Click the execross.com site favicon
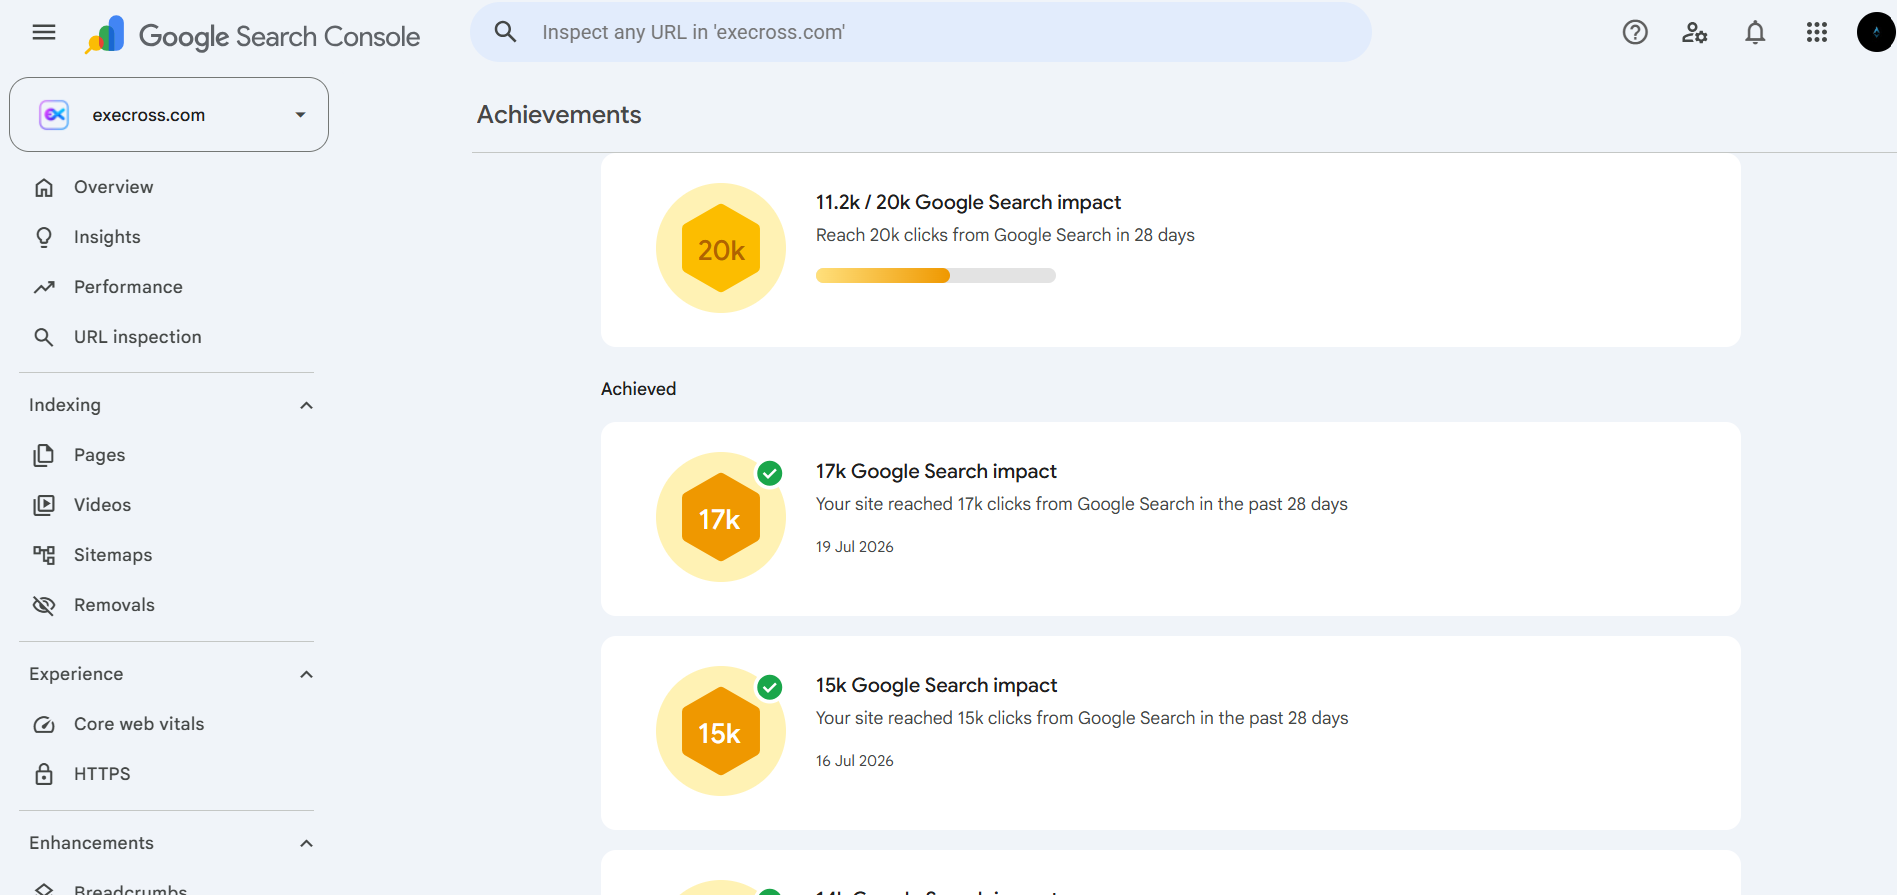 [x=54, y=115]
